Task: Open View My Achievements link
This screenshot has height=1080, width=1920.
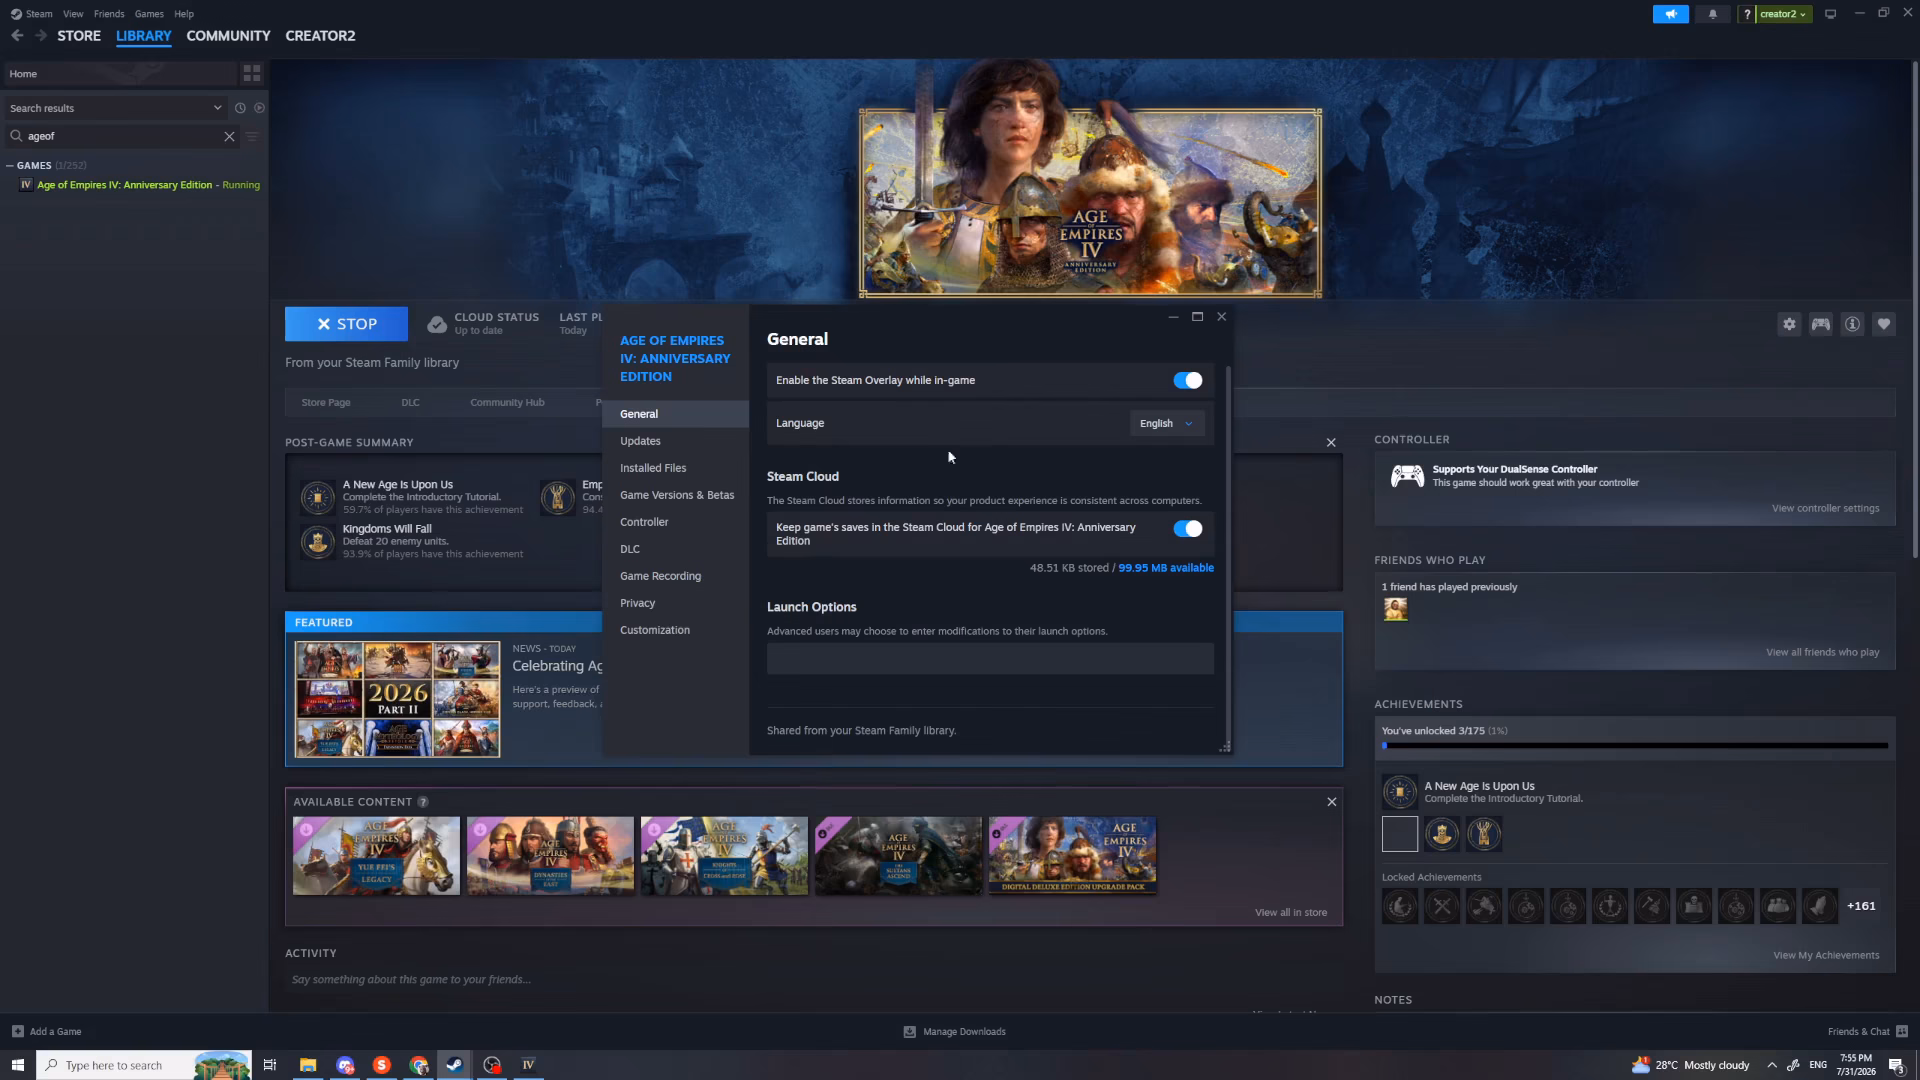Action: tap(1826, 955)
